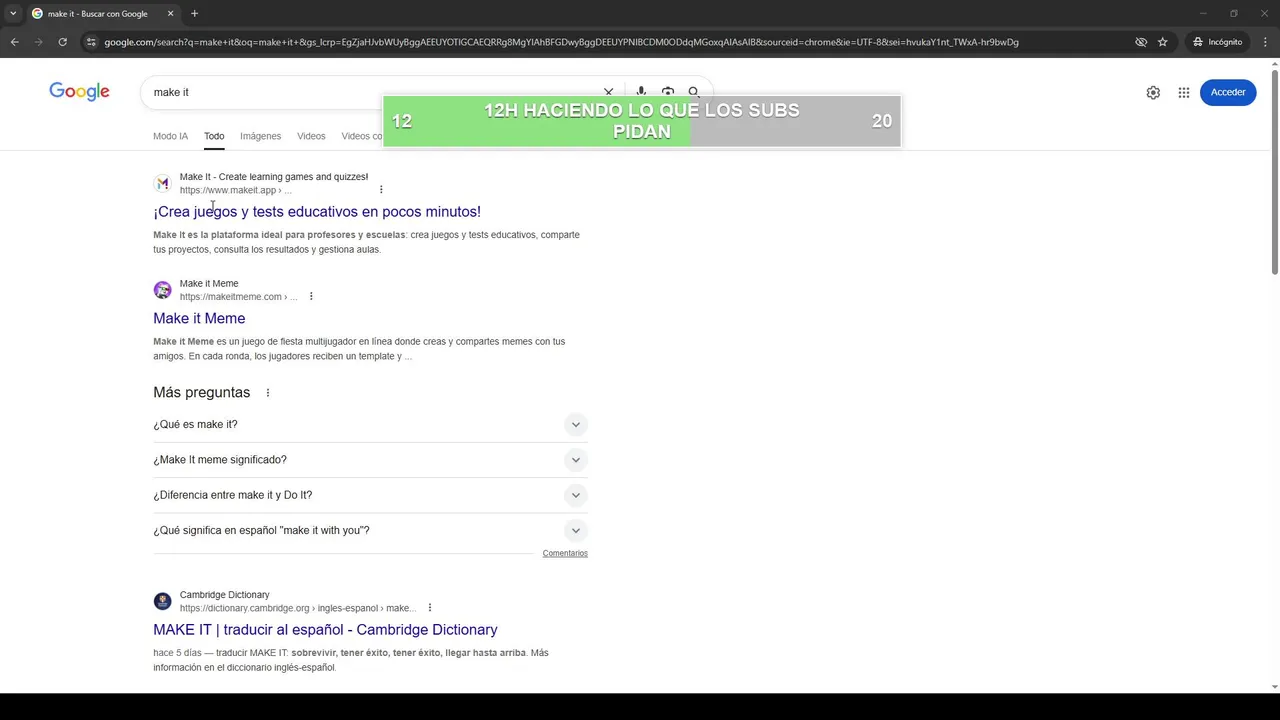Switch to Imágenes tab
This screenshot has height=720, width=1280.
pyautogui.click(x=260, y=136)
